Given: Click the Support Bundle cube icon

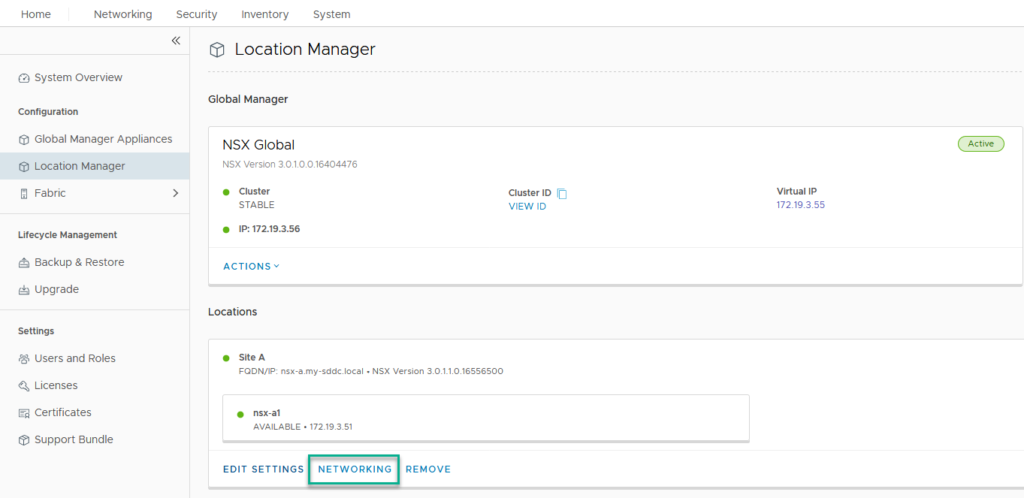Looking at the screenshot, I should coord(24,440).
